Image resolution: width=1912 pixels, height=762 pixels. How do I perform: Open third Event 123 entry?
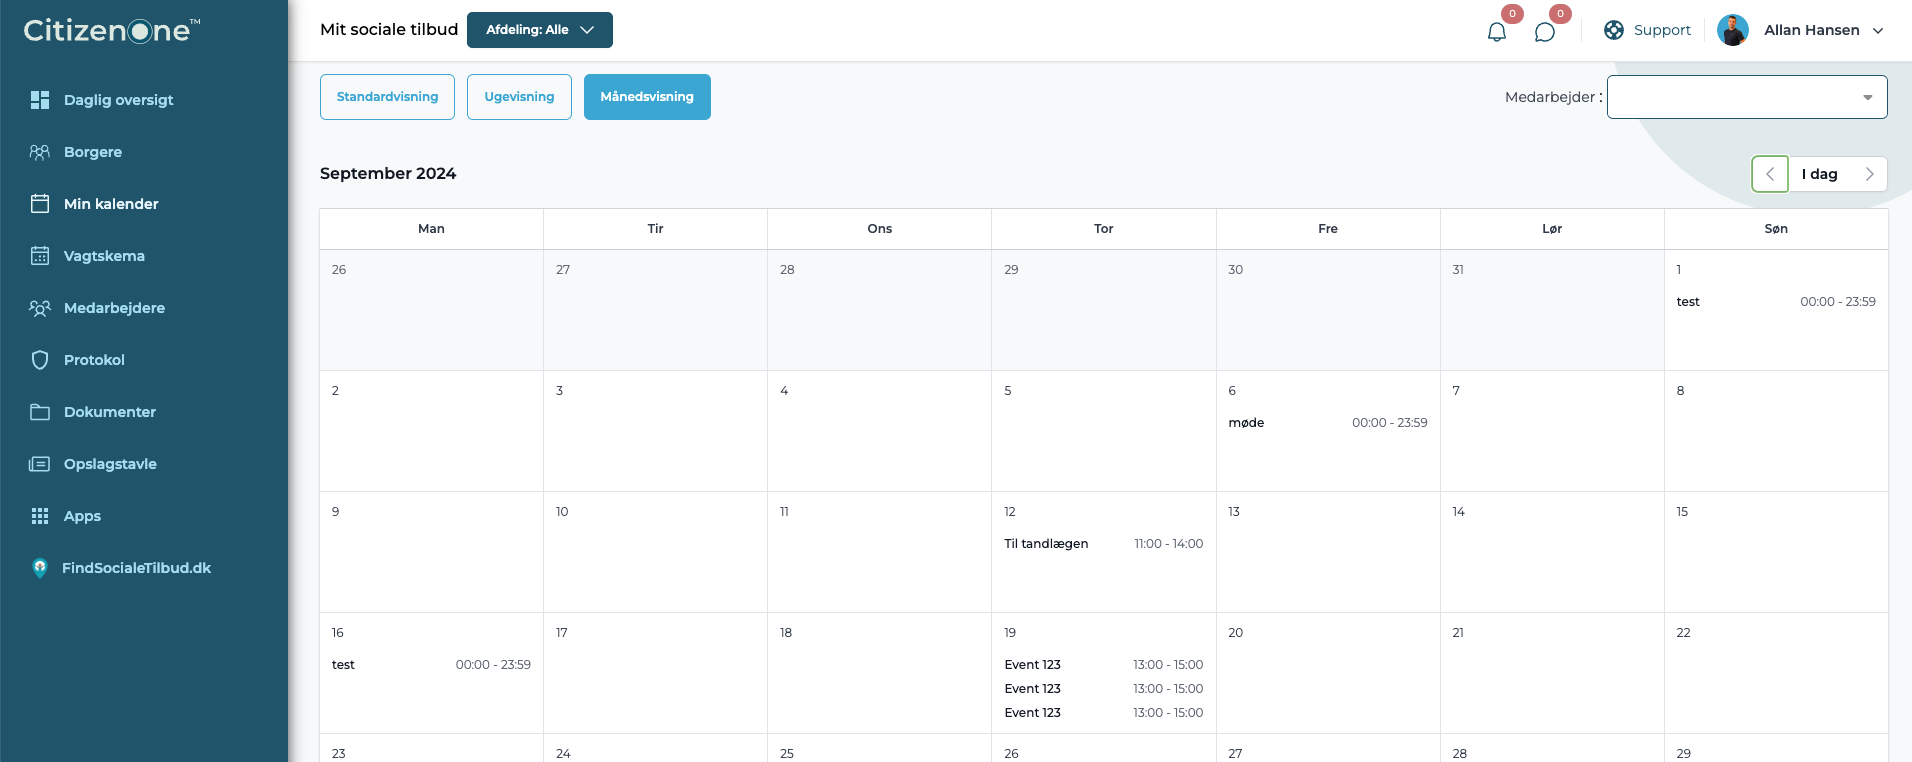click(1103, 713)
